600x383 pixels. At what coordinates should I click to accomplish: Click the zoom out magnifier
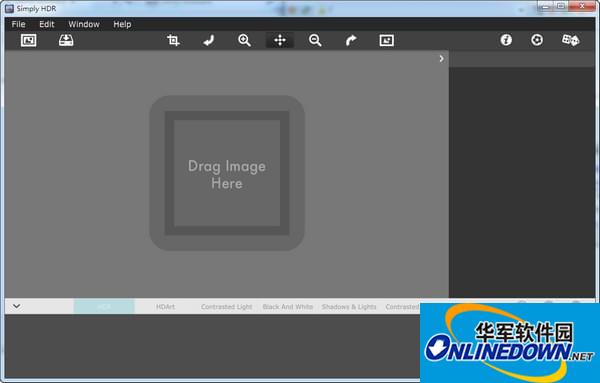click(x=315, y=40)
